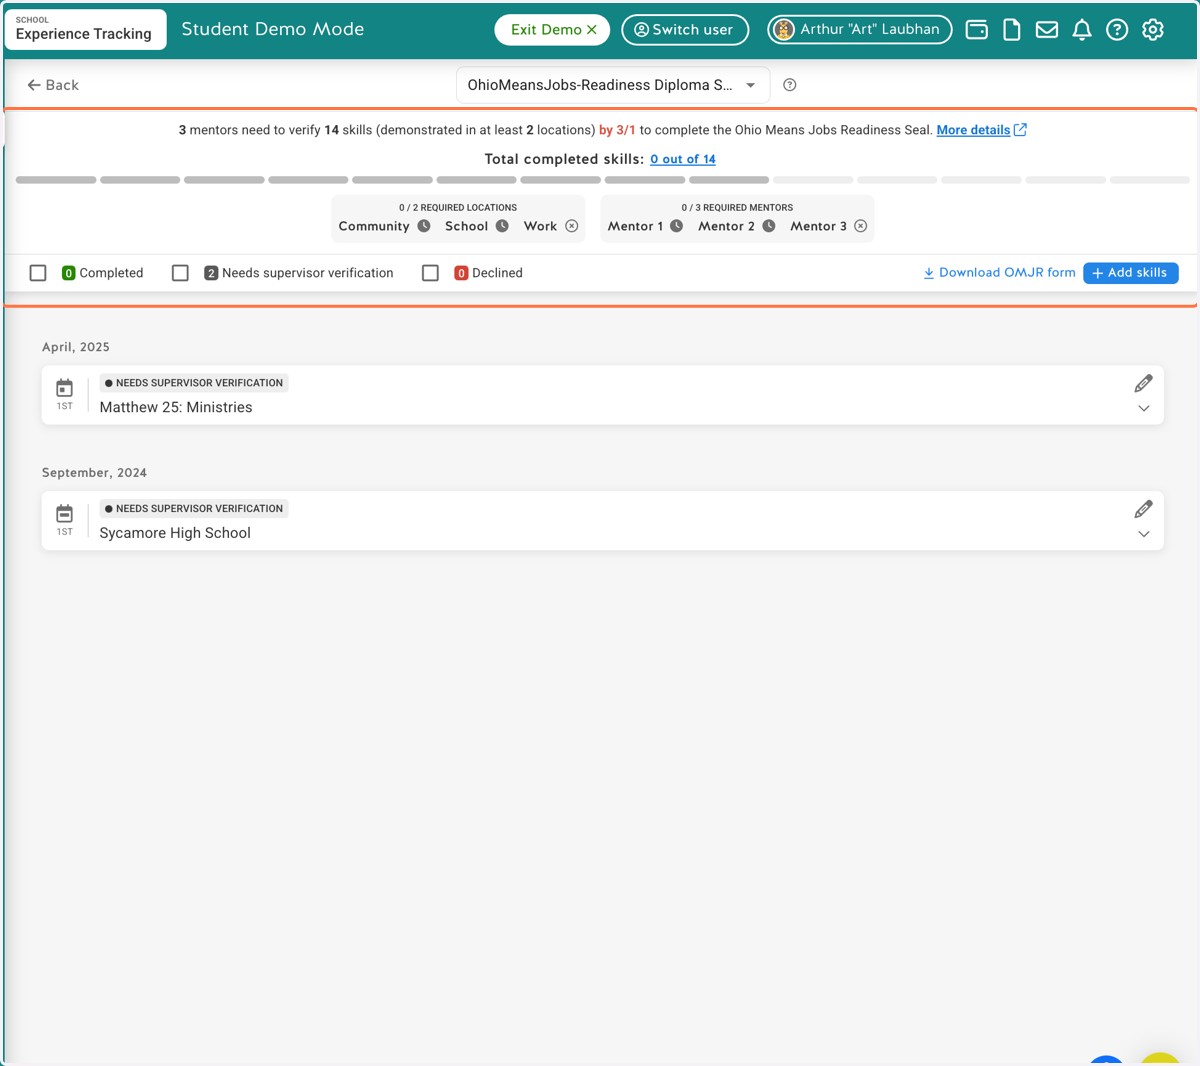Image resolution: width=1200 pixels, height=1066 pixels.
Task: Open the document icon in the header
Action: click(1012, 30)
